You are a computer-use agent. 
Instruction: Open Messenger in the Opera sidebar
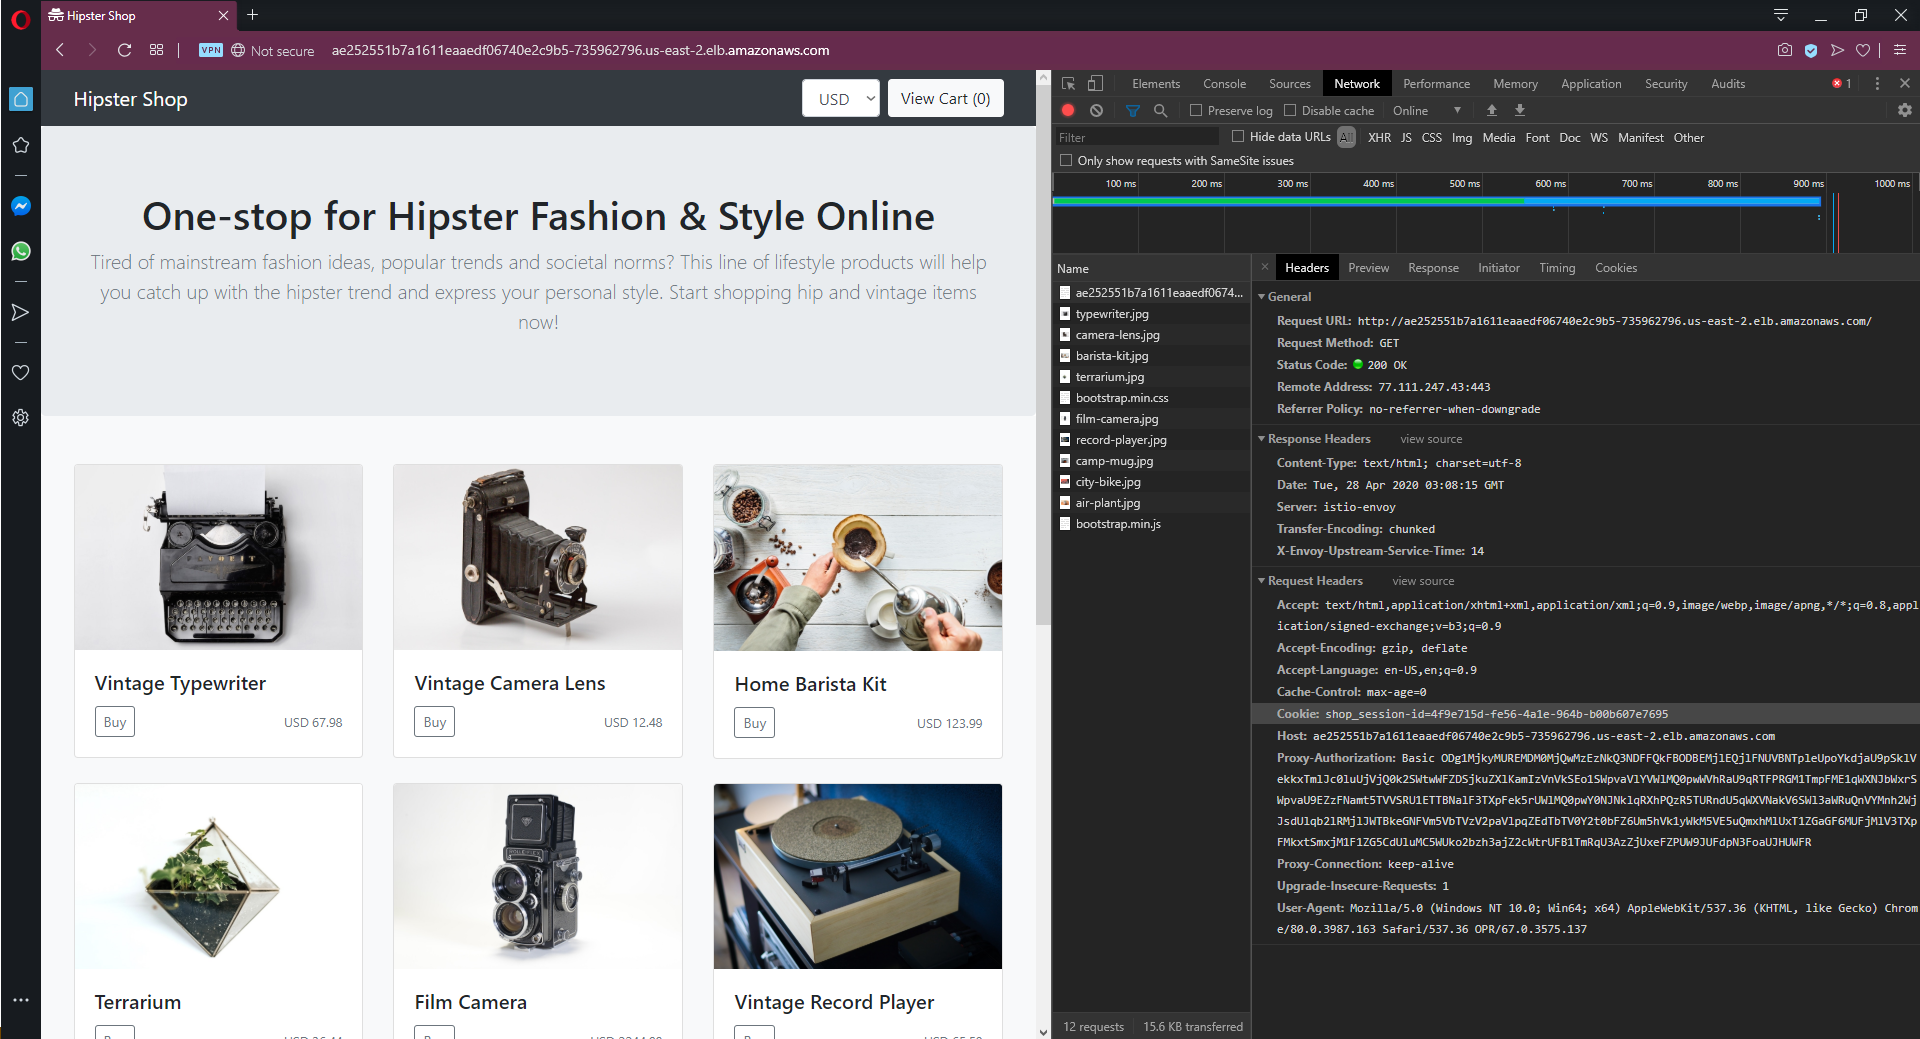coord(21,206)
